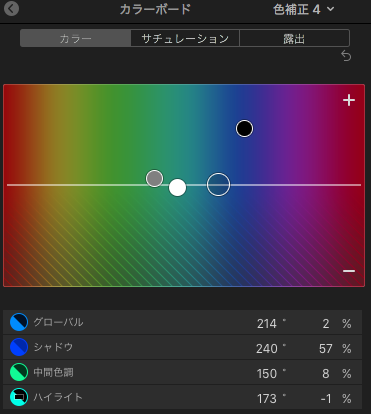Switch to the 露出 tab
Image resolution: width=371 pixels, height=414 pixels.
click(x=294, y=38)
